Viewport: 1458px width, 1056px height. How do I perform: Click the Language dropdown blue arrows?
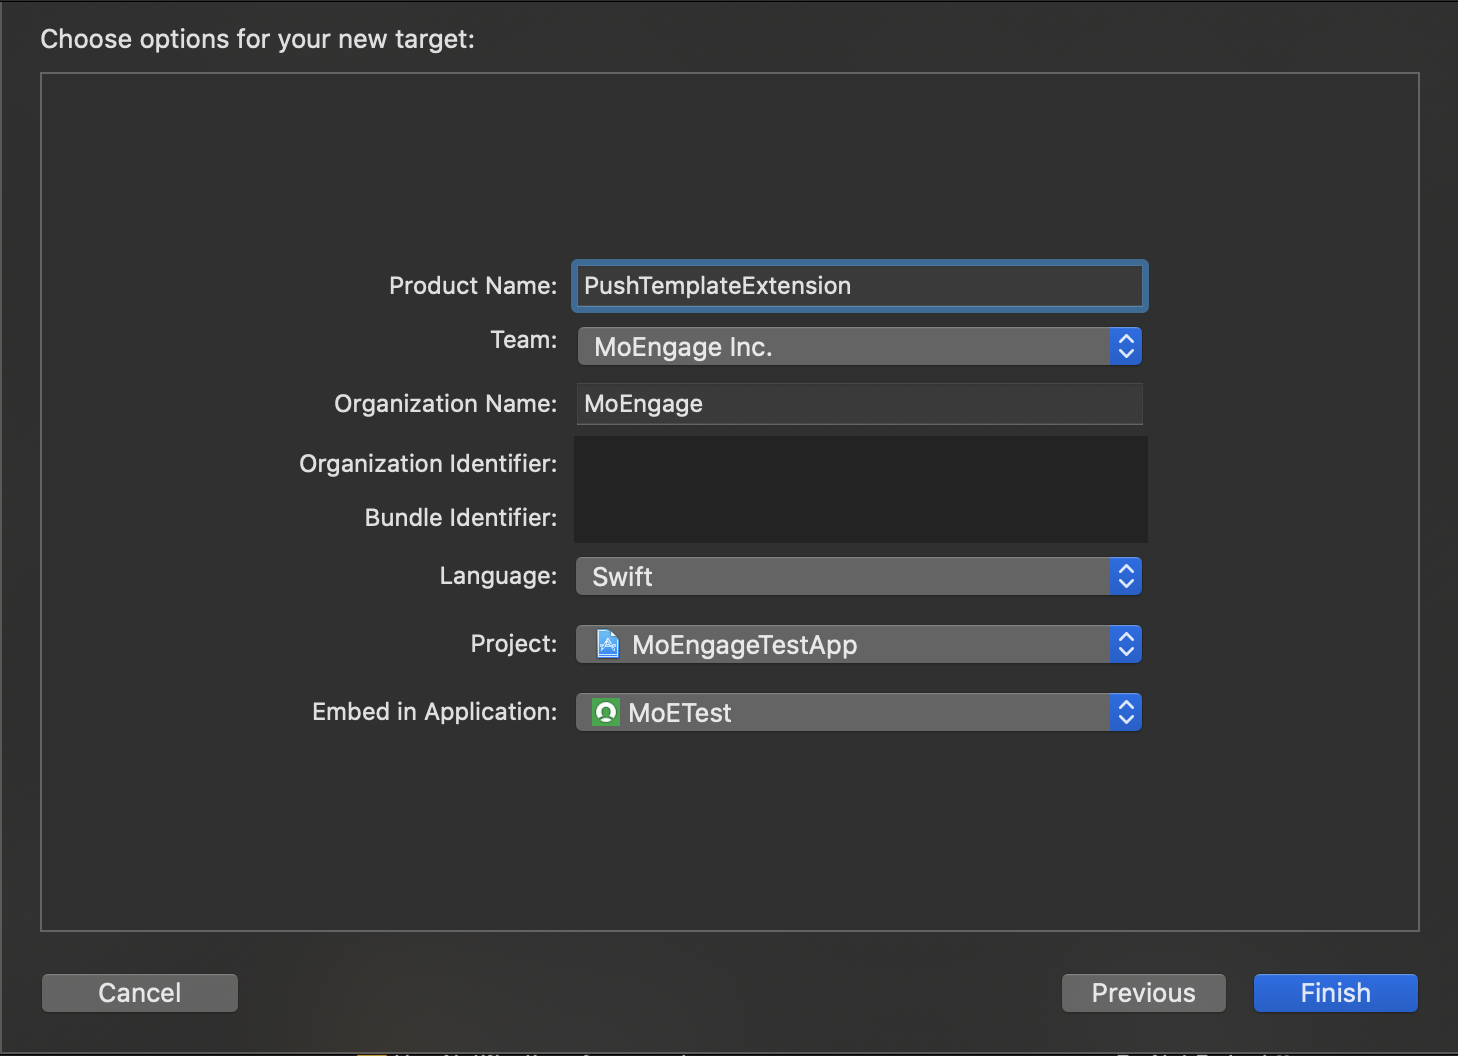click(x=1126, y=577)
